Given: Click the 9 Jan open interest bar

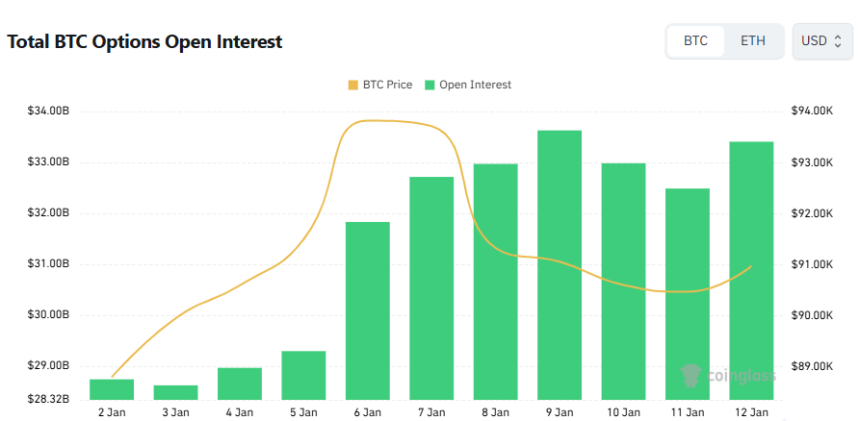Looking at the screenshot, I should 559,265.
